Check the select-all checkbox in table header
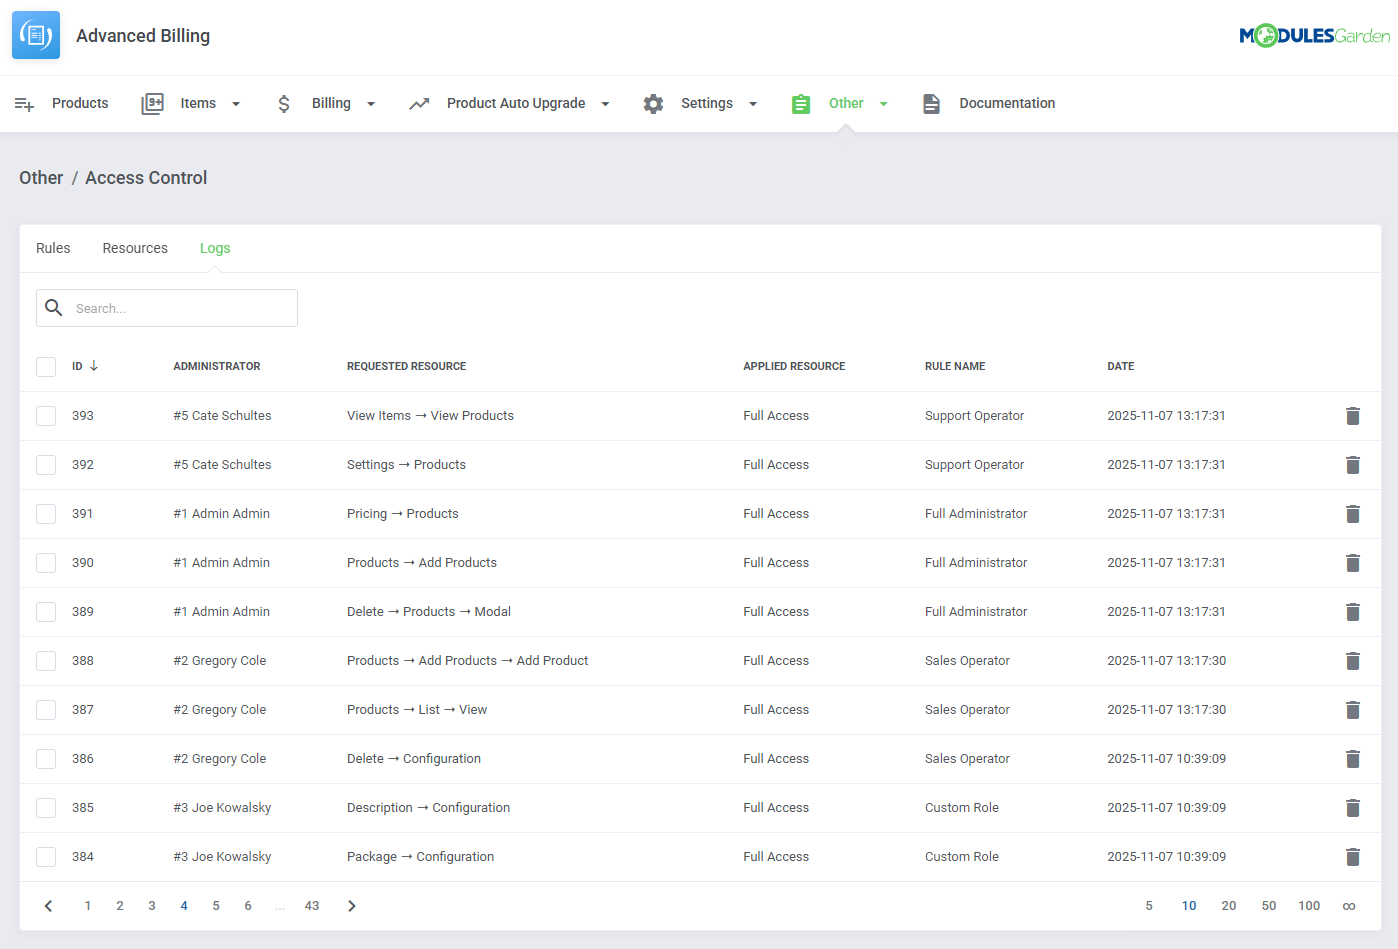The height and width of the screenshot is (949, 1398). click(x=46, y=366)
